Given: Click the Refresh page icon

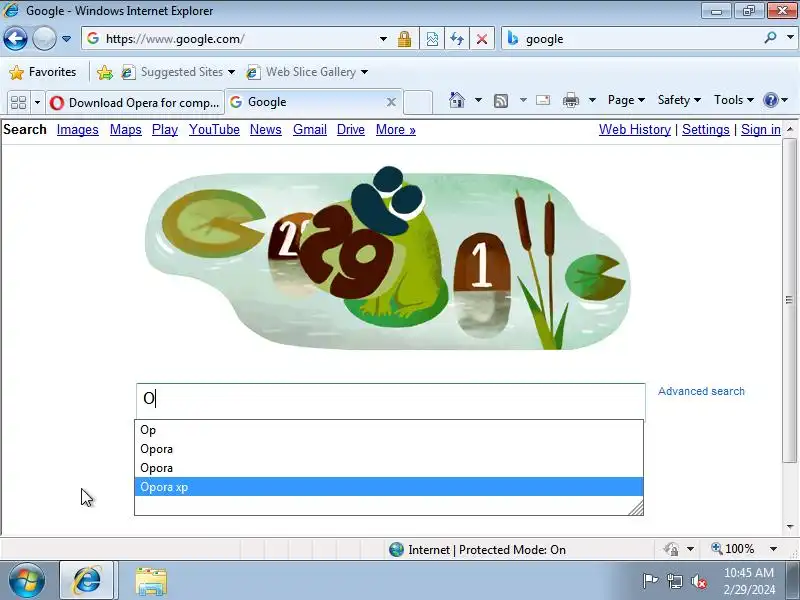Looking at the screenshot, I should (x=457, y=39).
